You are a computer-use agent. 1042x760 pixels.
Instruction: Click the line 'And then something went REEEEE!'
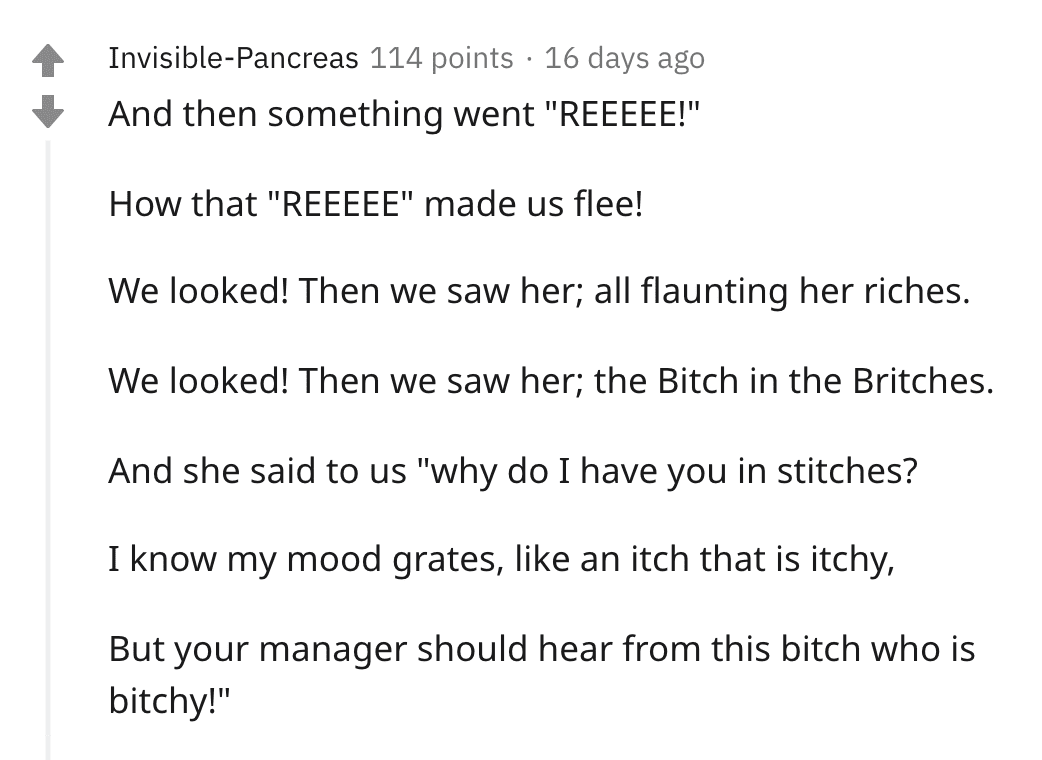coord(404,114)
